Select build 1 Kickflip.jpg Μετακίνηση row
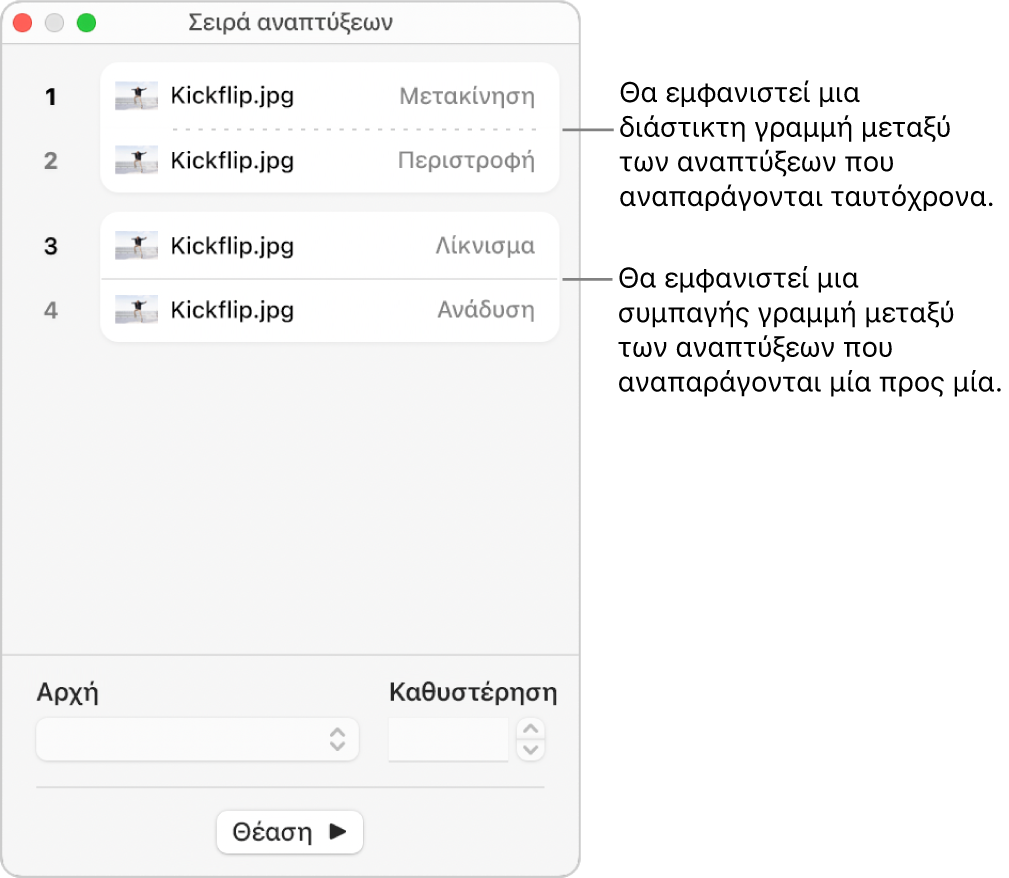 (x=329, y=96)
